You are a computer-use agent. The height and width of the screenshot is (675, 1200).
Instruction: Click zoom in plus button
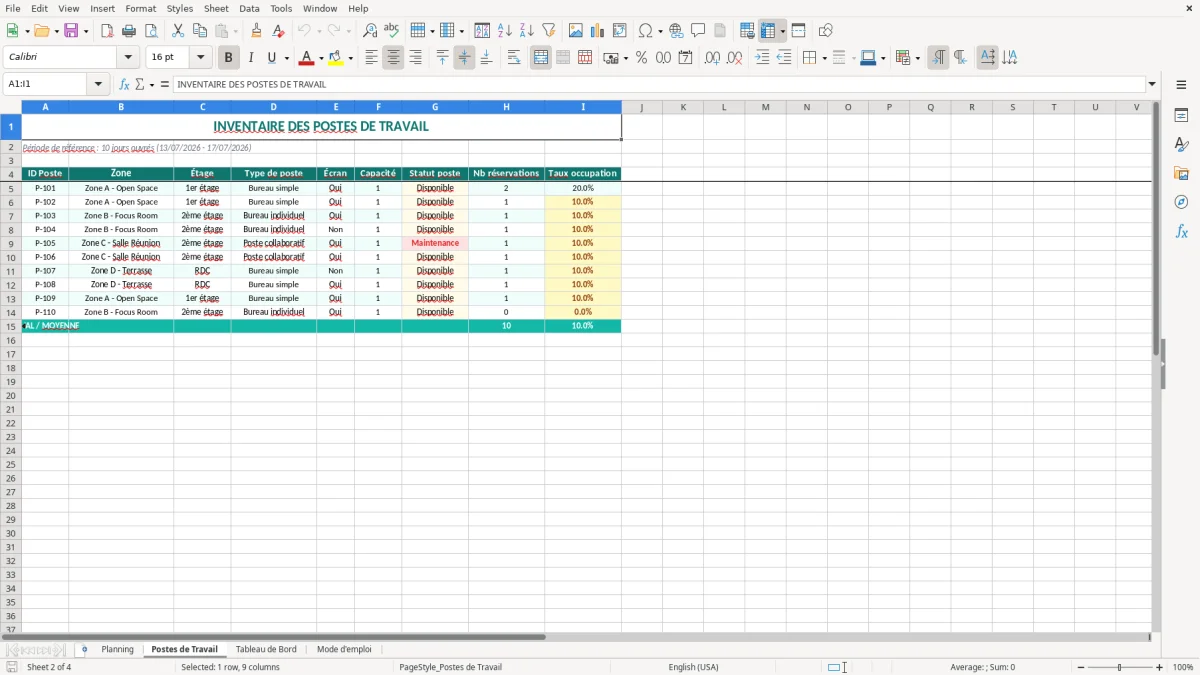pos(1160,667)
